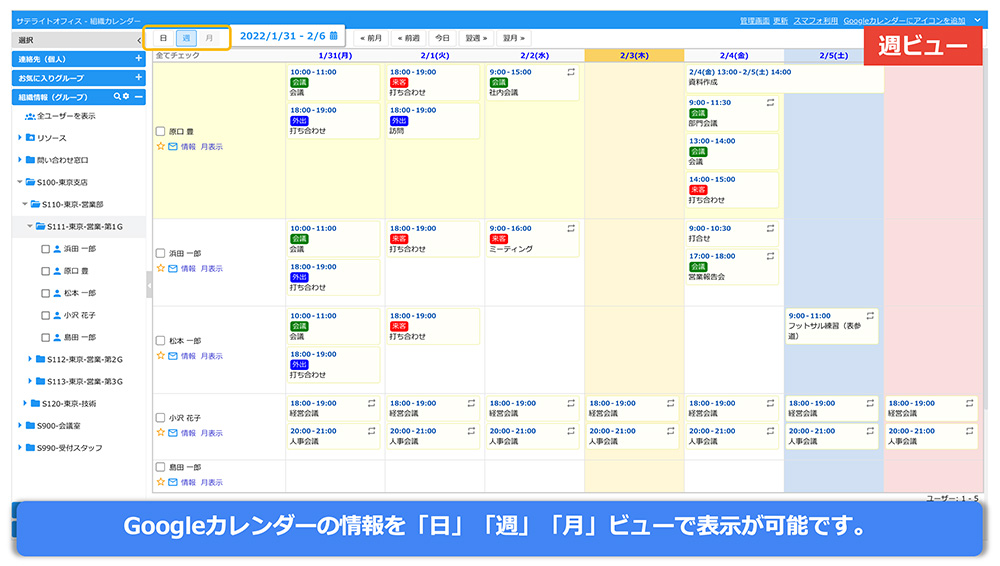Send mail to 島田 一郎 envelope icon

(173, 482)
